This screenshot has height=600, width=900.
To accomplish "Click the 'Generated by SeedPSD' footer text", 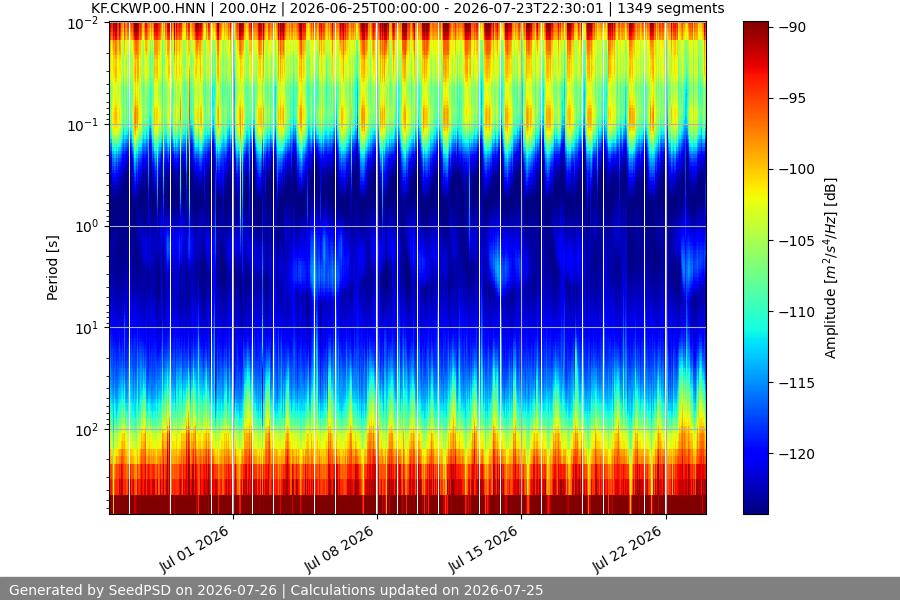I will 276,590.
